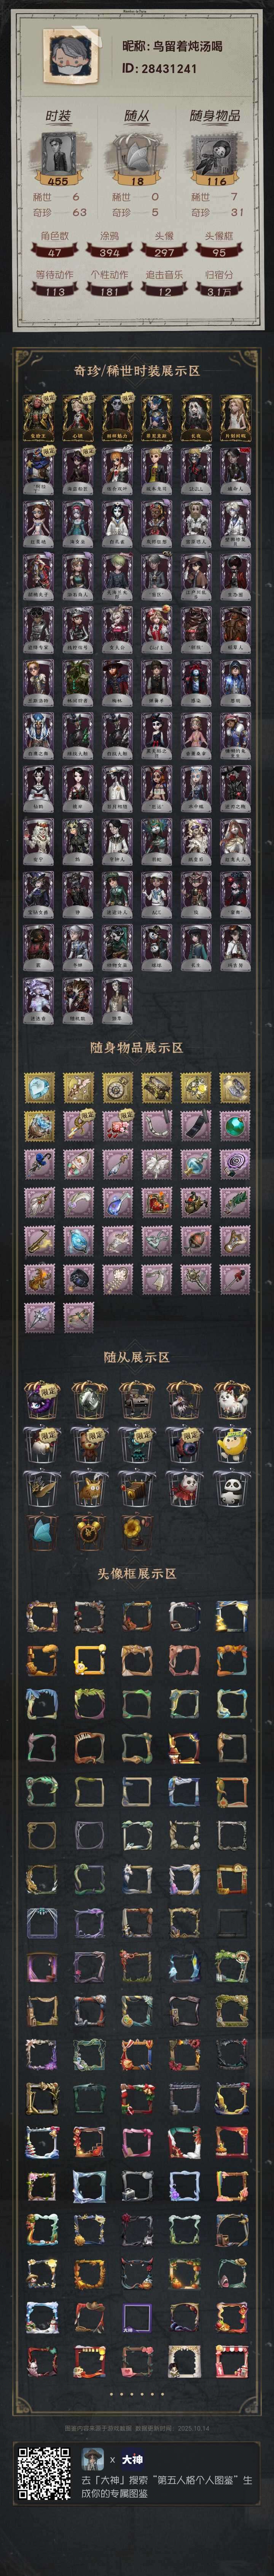
Task: Jump to the 随从展示区 section title
Action: pyautogui.click(x=137, y=1357)
